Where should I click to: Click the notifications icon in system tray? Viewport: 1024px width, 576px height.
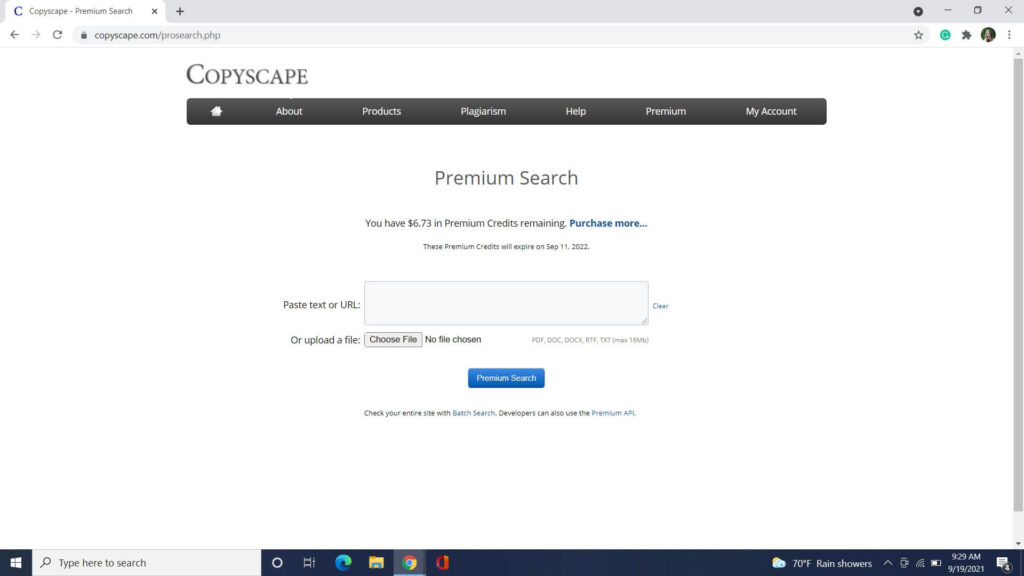(x=1003, y=562)
